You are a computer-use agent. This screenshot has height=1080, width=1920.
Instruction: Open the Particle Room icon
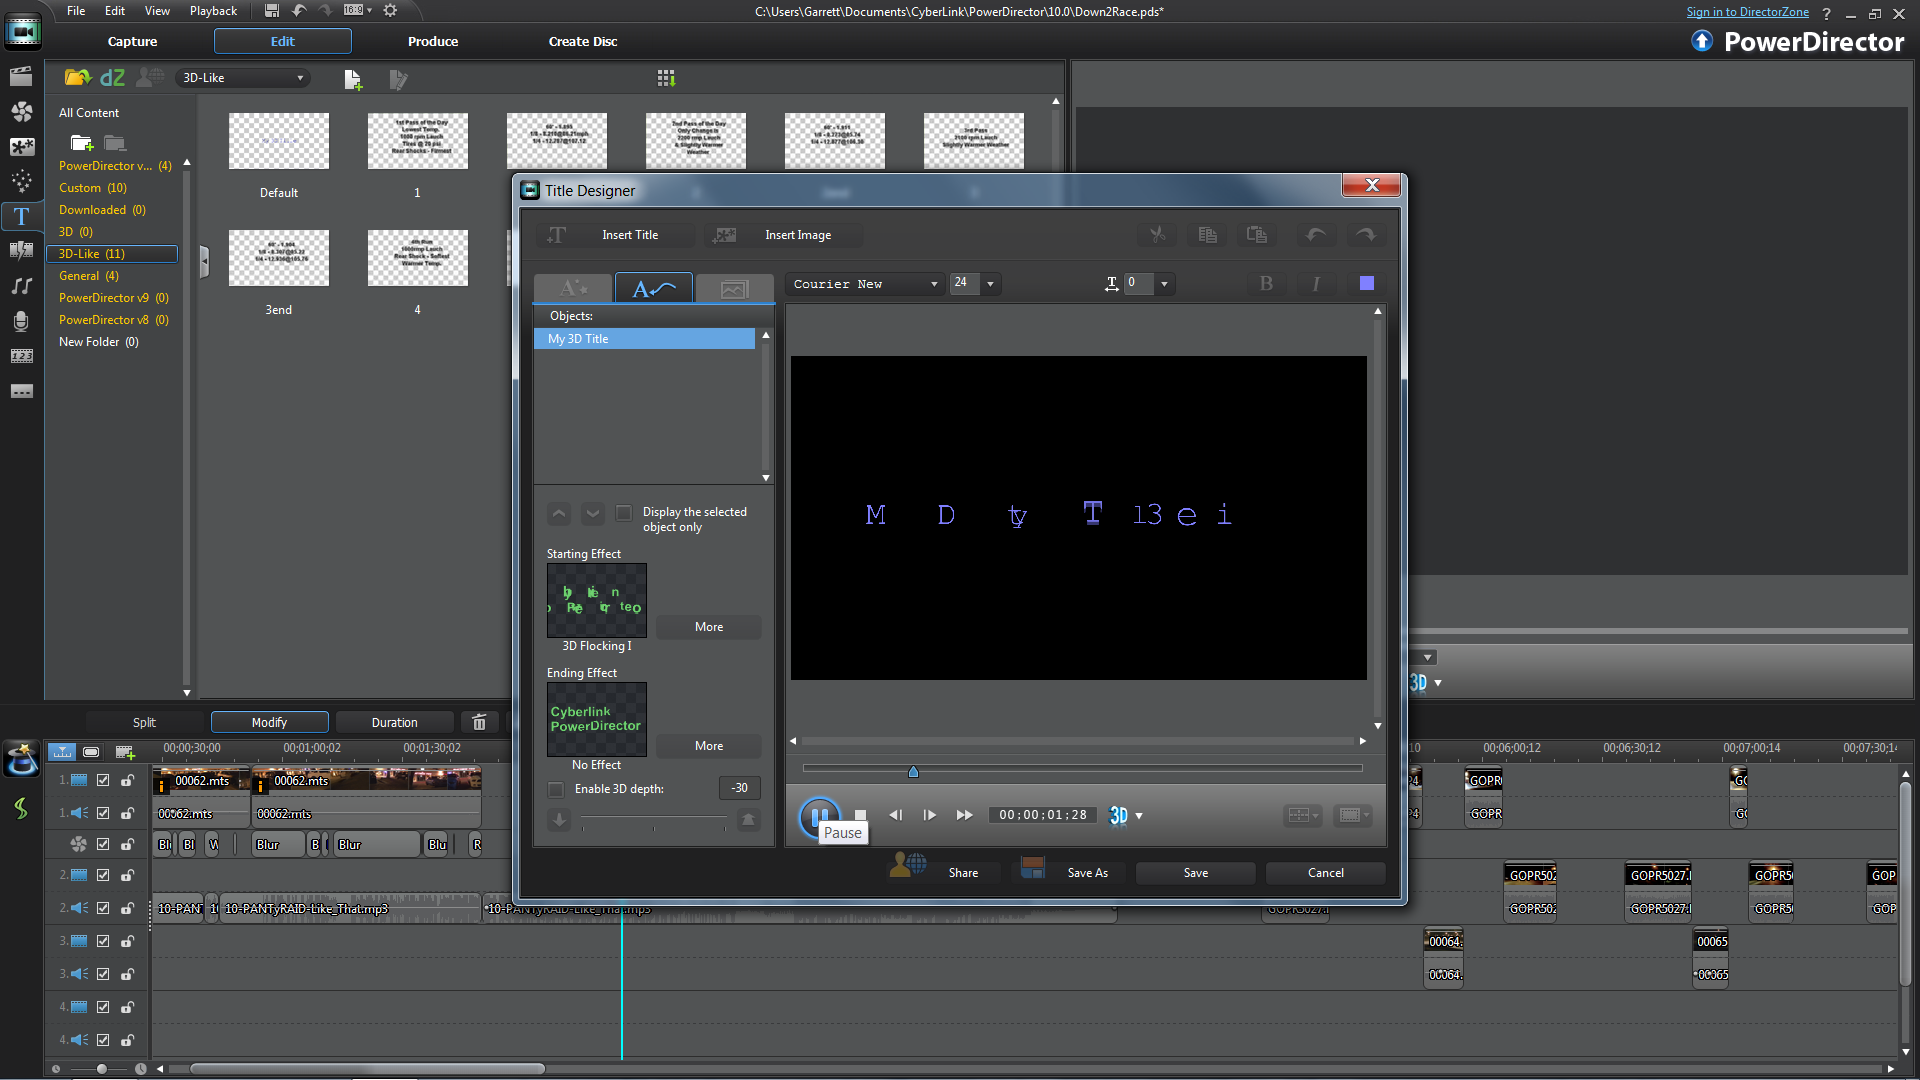(x=21, y=181)
